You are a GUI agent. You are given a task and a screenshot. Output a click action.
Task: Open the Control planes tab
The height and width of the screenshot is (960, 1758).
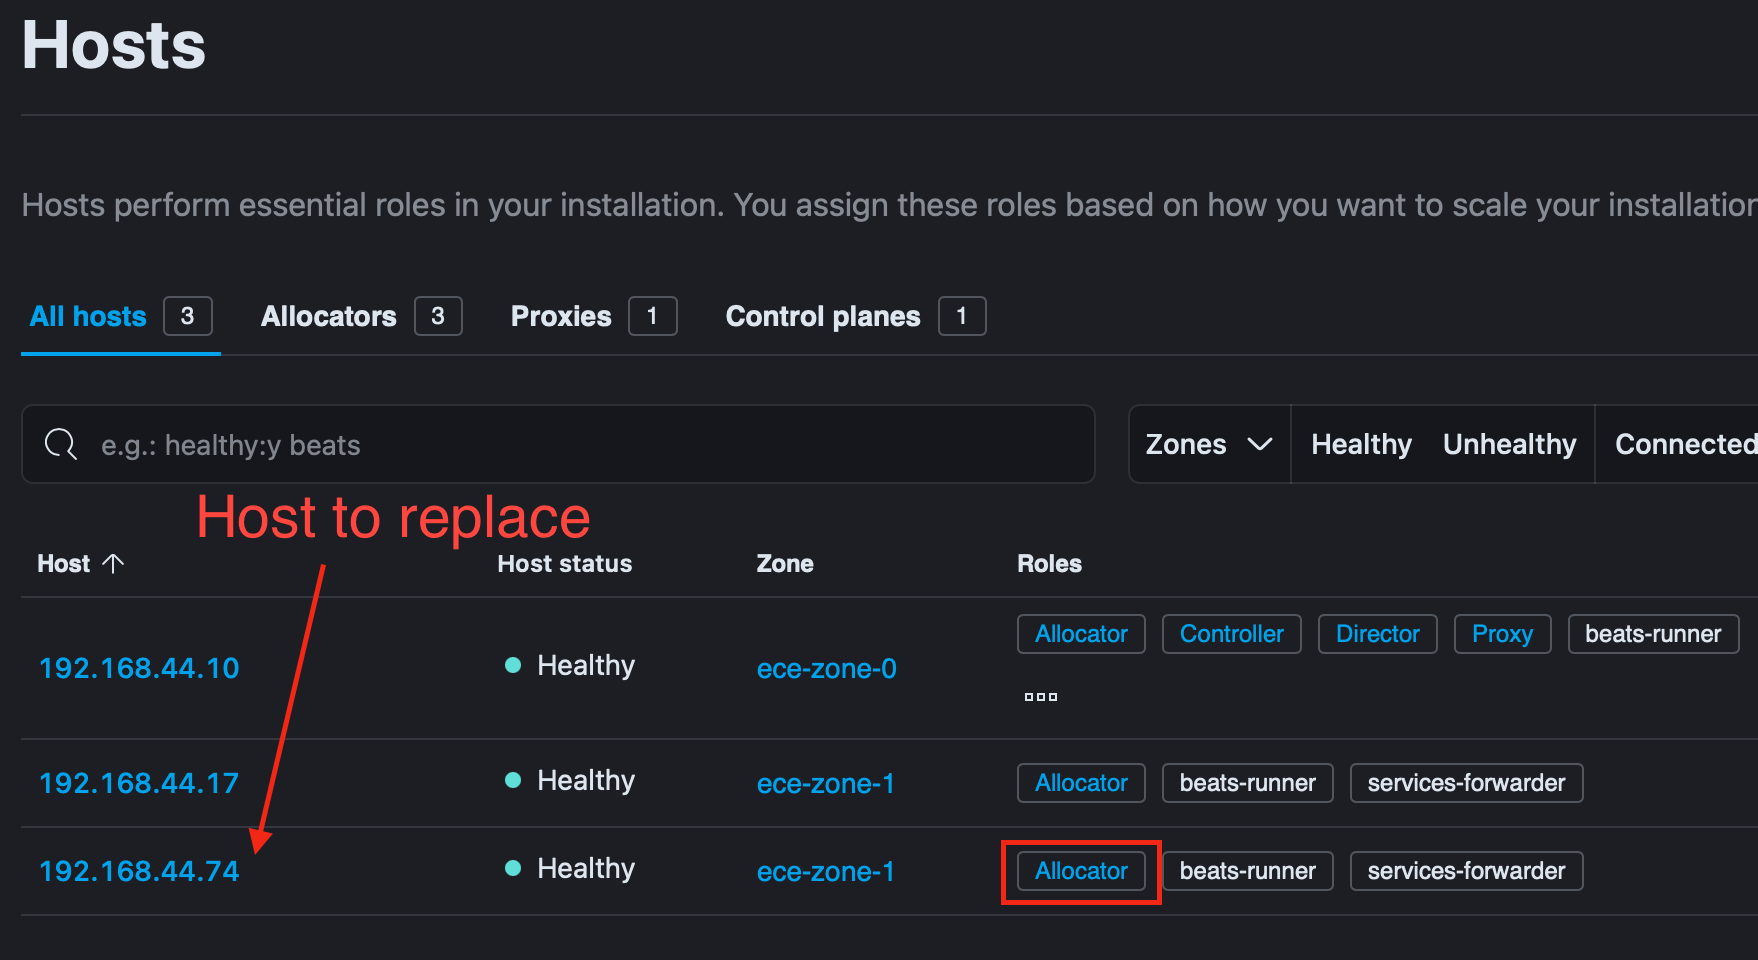[822, 316]
